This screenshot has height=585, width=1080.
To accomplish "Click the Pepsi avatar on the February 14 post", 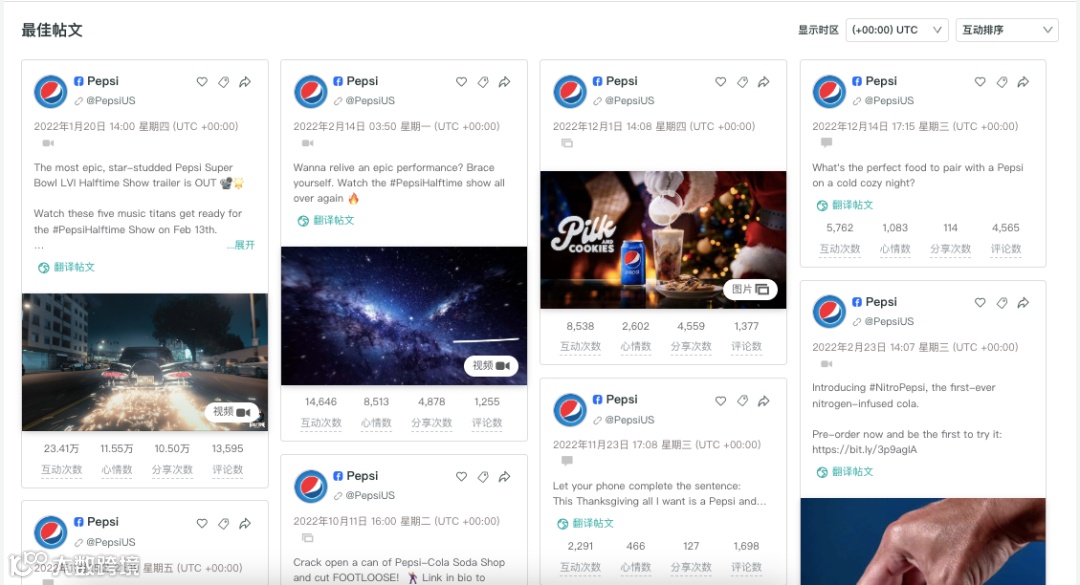I will click(311, 92).
